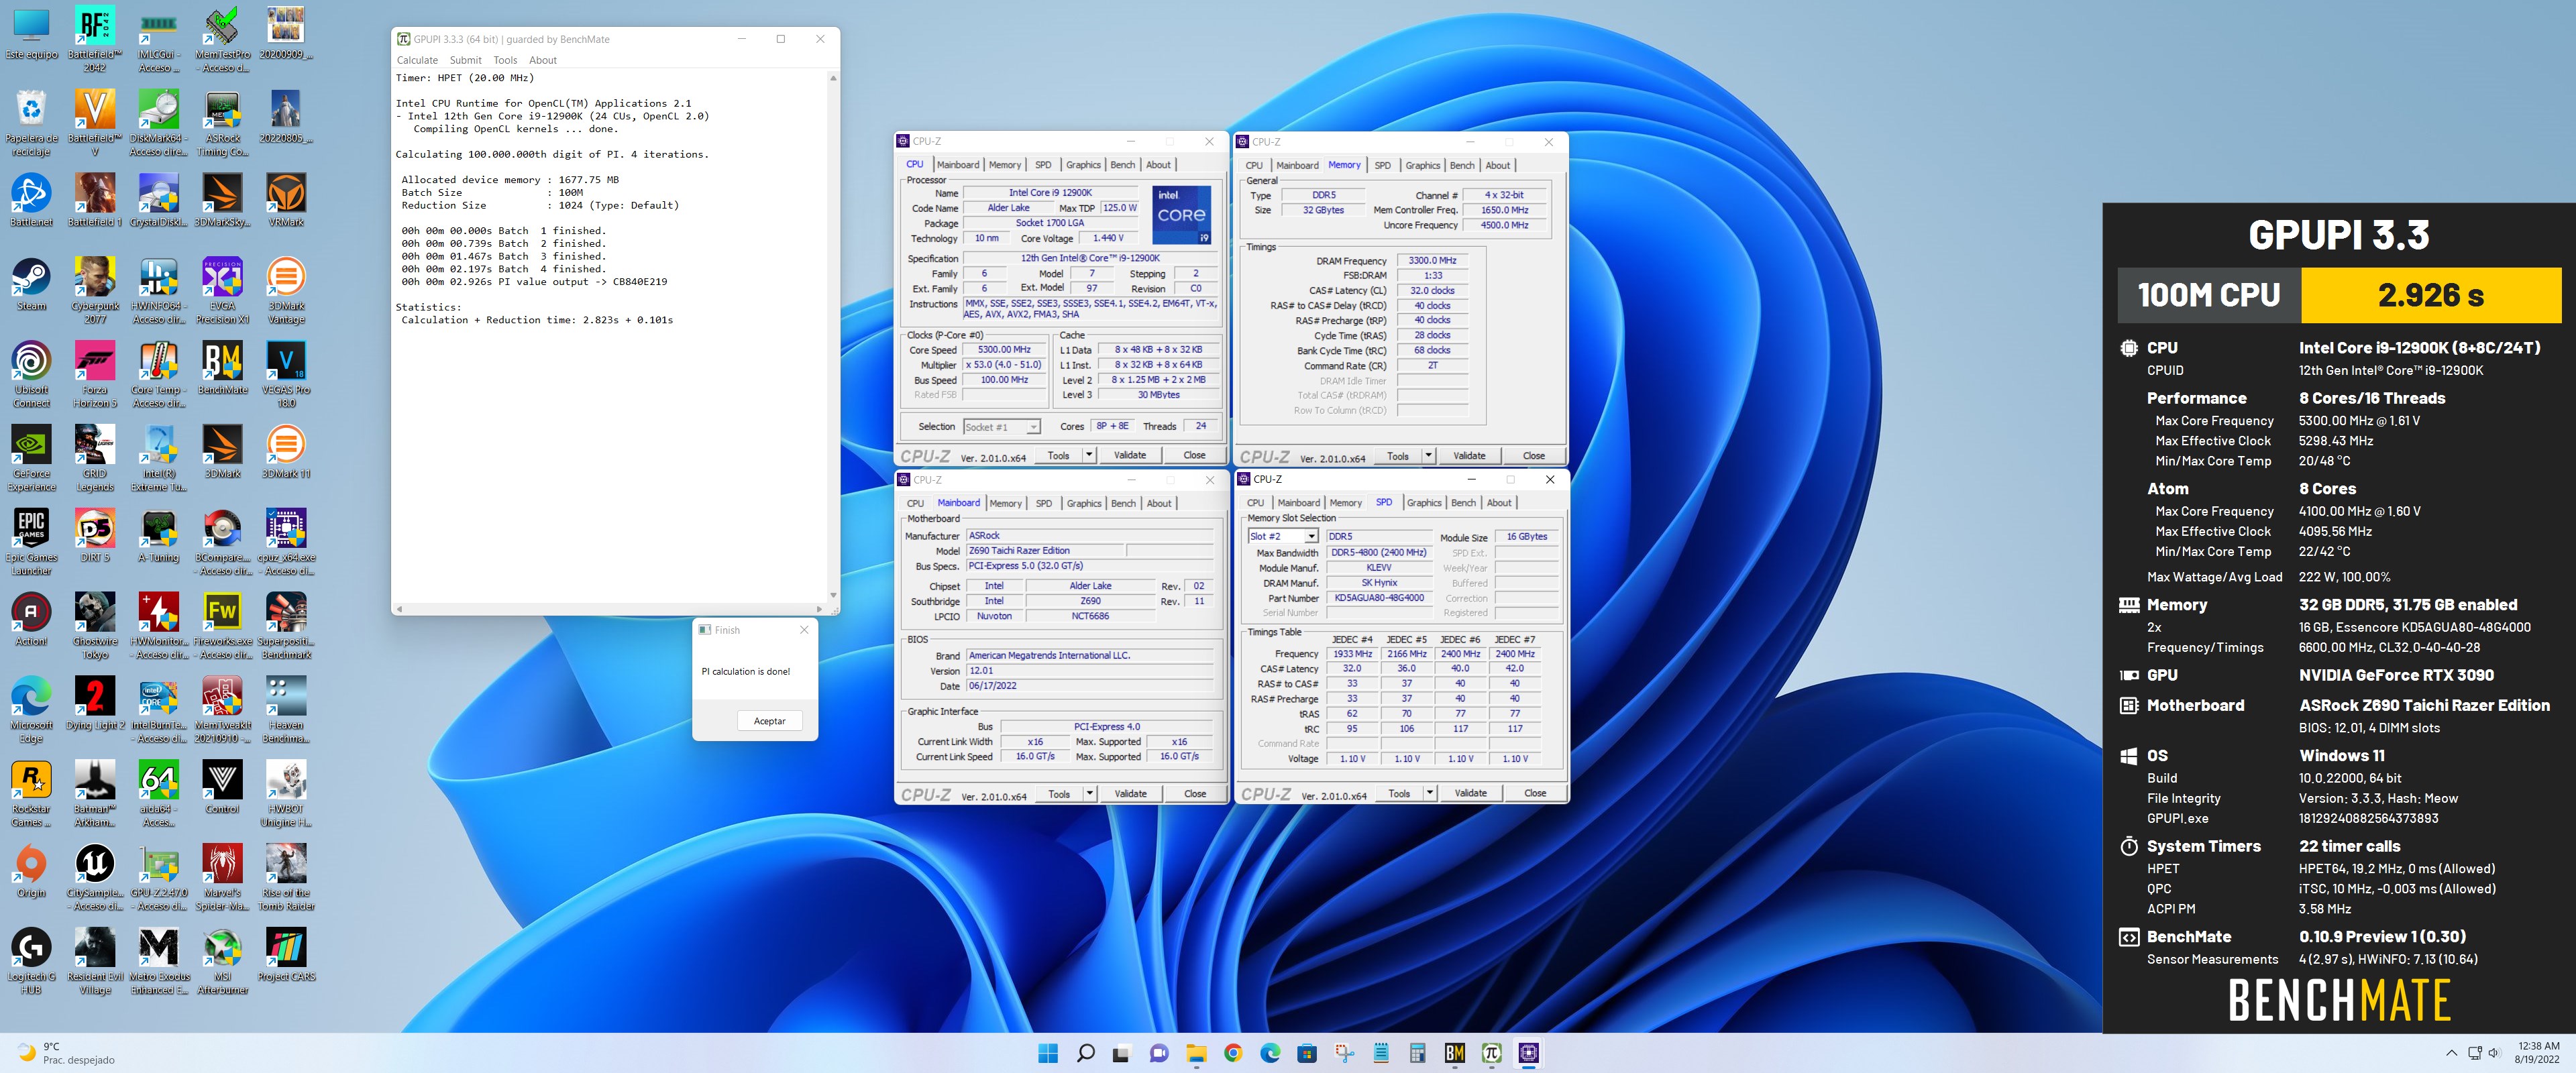This screenshot has height=1073, width=2576.
Task: Switch to GPUPI taskbar icon
Action: (x=1492, y=1053)
